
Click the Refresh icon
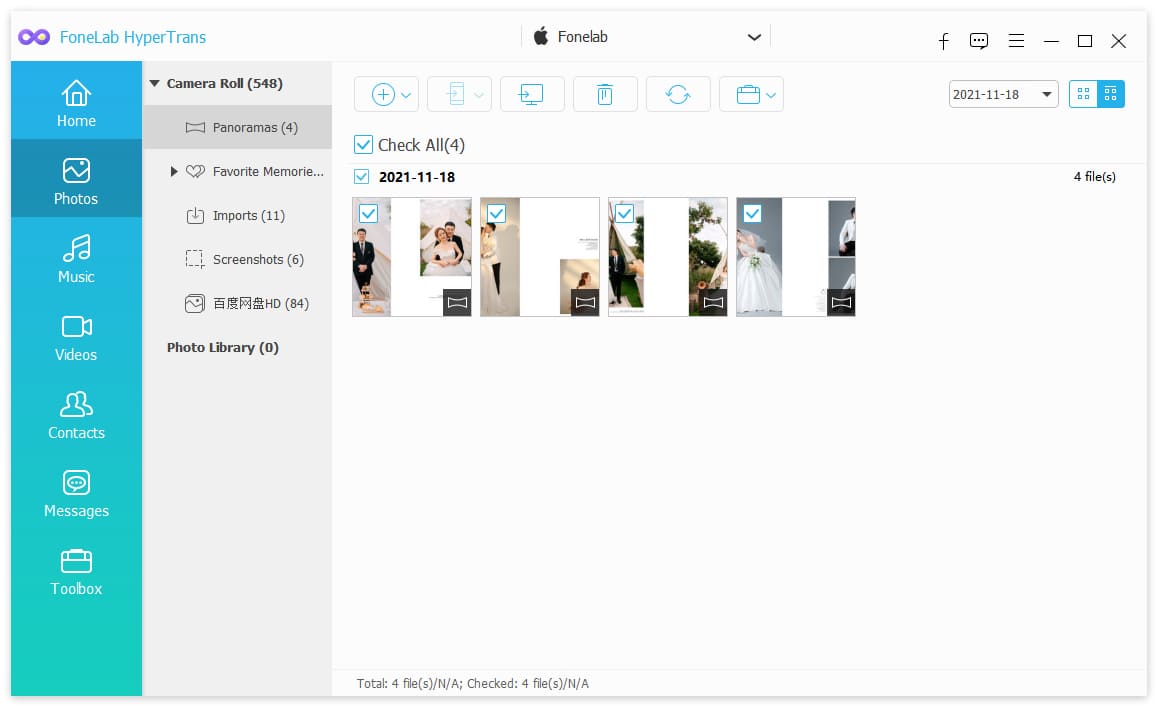coord(678,95)
